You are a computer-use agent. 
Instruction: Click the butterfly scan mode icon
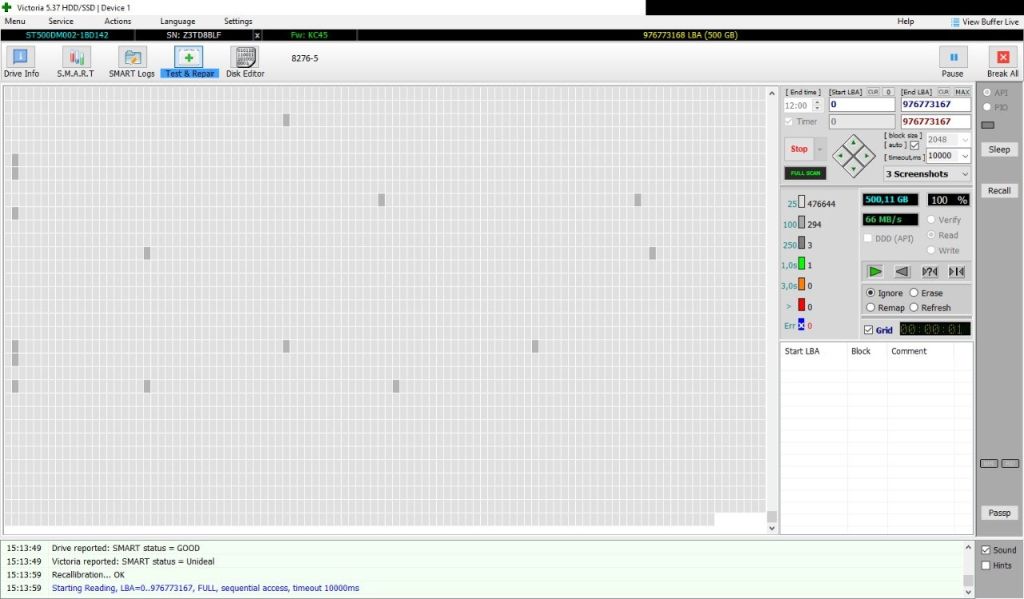click(x=957, y=271)
